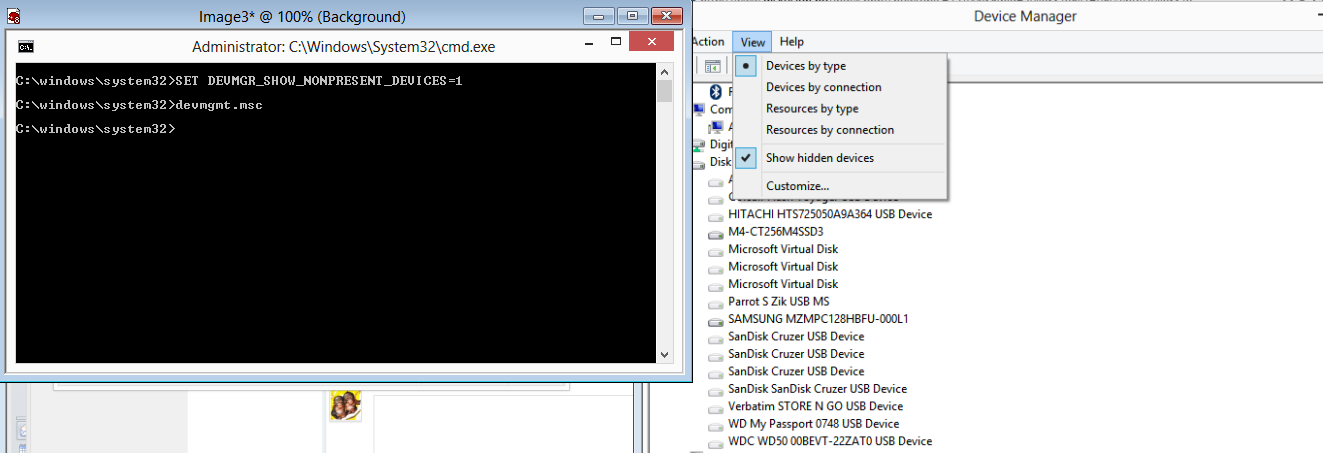Image resolution: width=1323 pixels, height=453 pixels.
Task: Close the open View menu header
Action: (x=753, y=42)
